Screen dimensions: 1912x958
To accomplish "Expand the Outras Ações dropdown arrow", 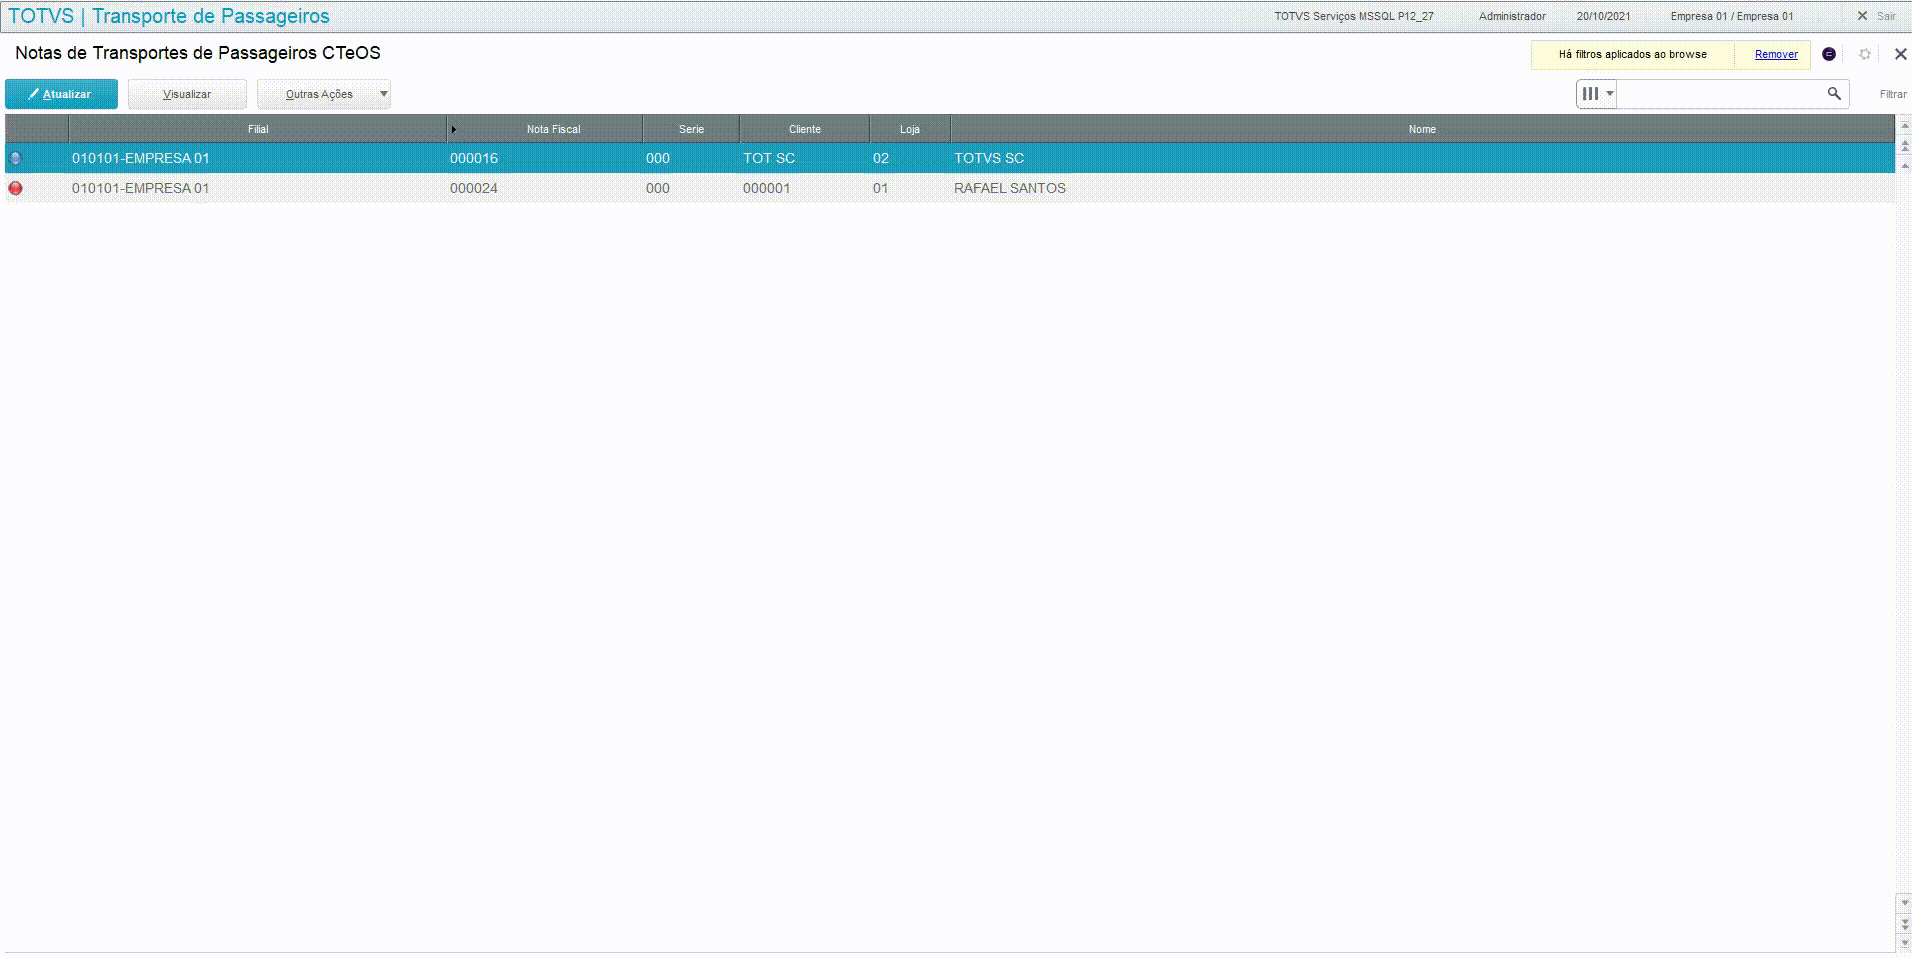I will (x=384, y=94).
